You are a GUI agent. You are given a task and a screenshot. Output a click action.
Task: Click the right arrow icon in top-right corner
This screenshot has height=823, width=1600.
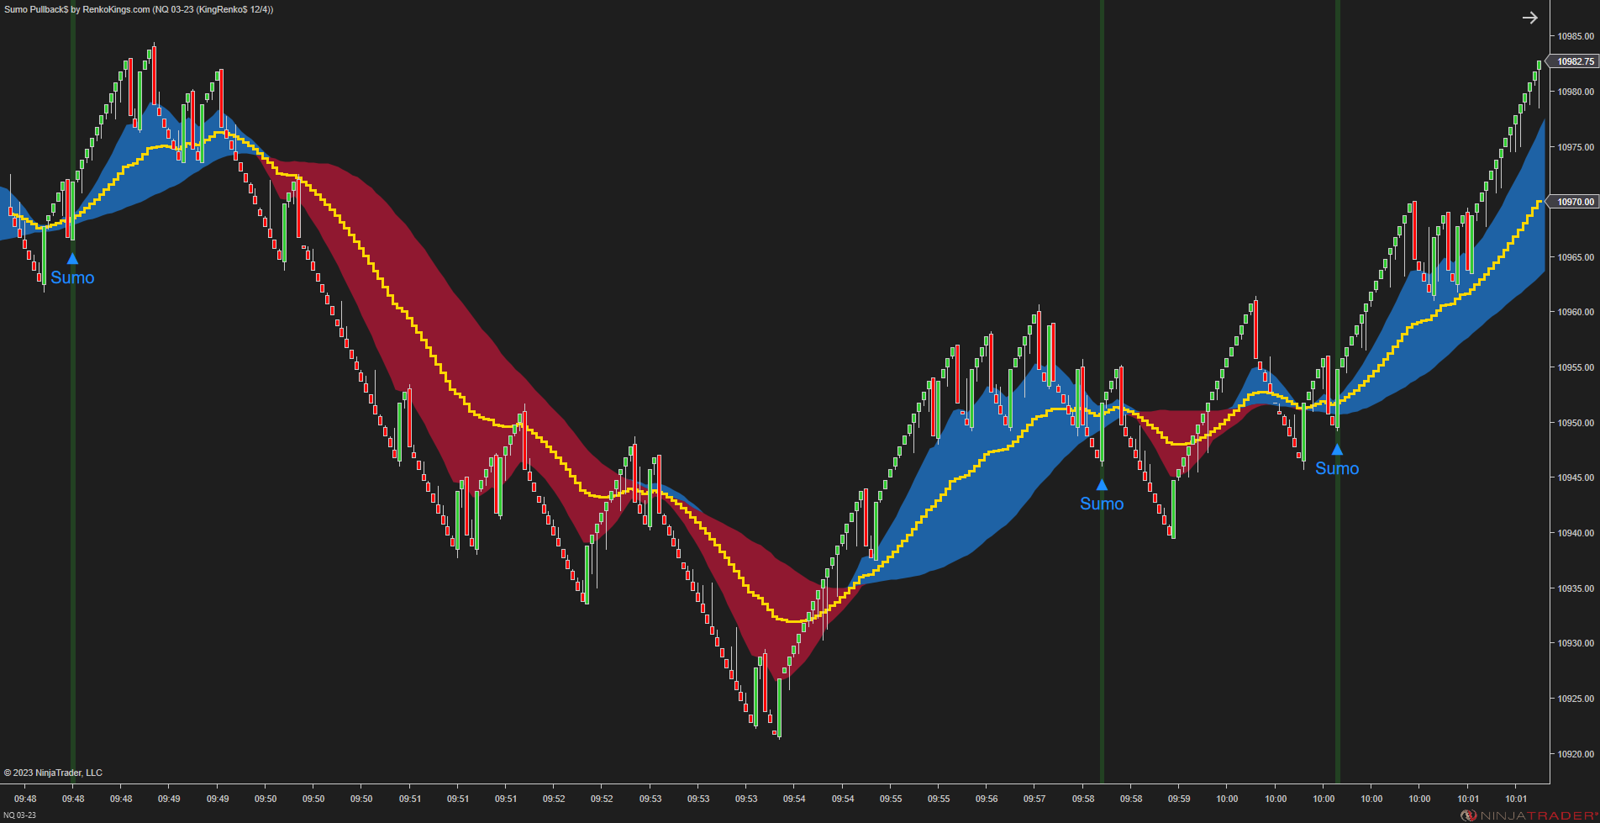point(1529,18)
